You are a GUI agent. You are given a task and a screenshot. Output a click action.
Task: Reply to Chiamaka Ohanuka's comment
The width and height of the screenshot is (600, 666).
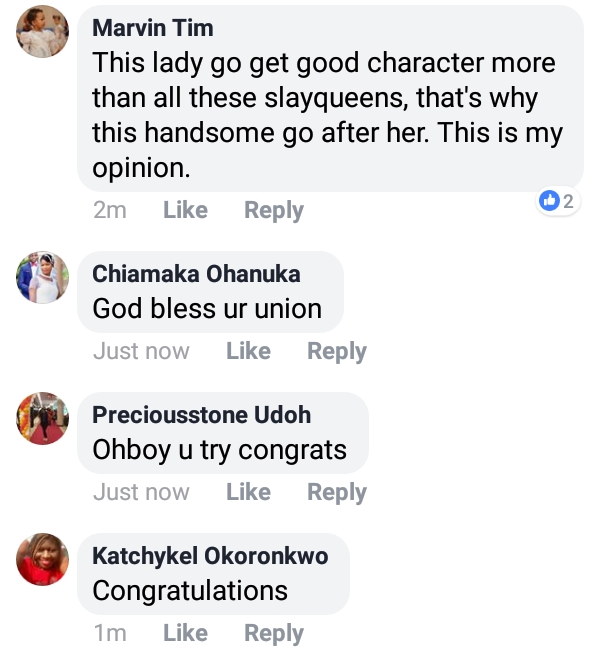pos(336,351)
